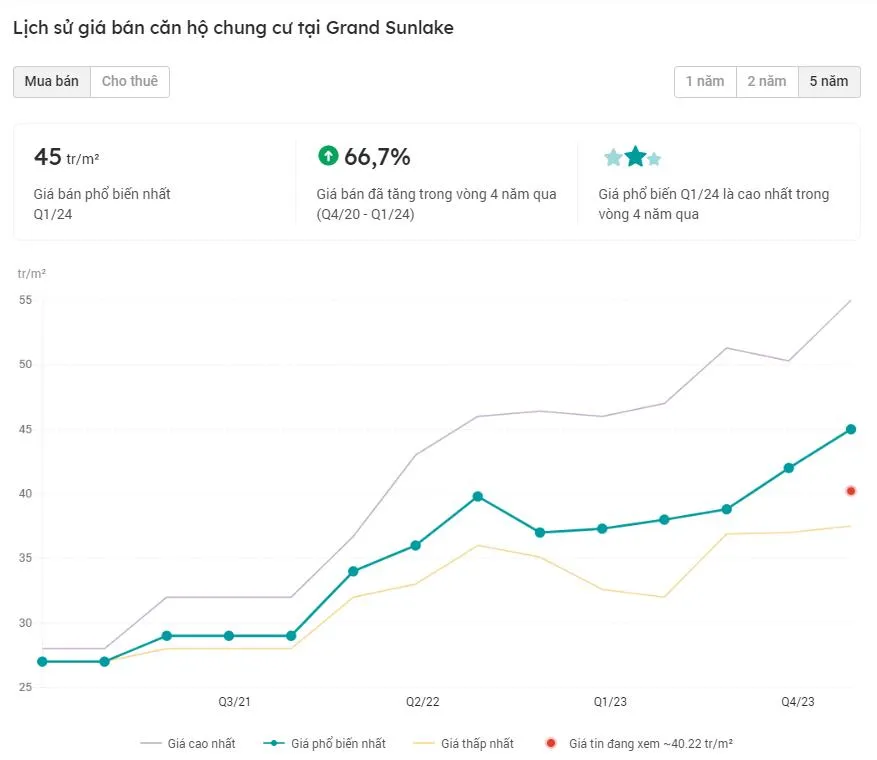The image size is (877, 760).
Task: Click the Q4/23 label on the time axis
Action: (x=798, y=702)
